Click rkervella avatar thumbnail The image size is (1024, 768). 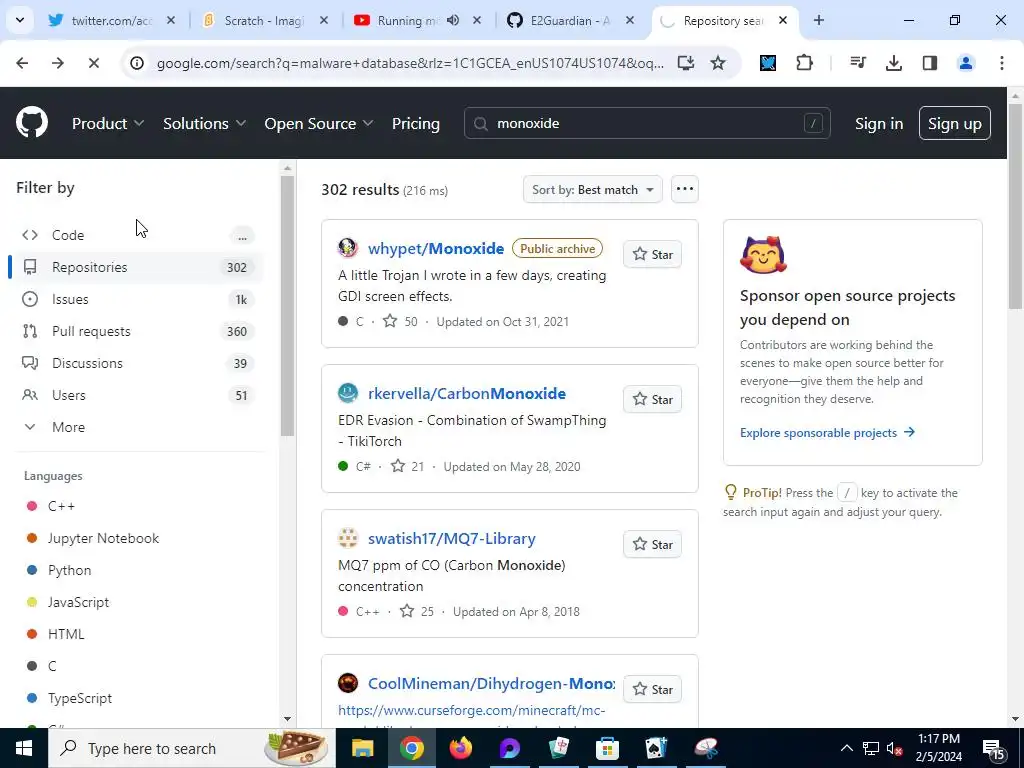[347, 393]
